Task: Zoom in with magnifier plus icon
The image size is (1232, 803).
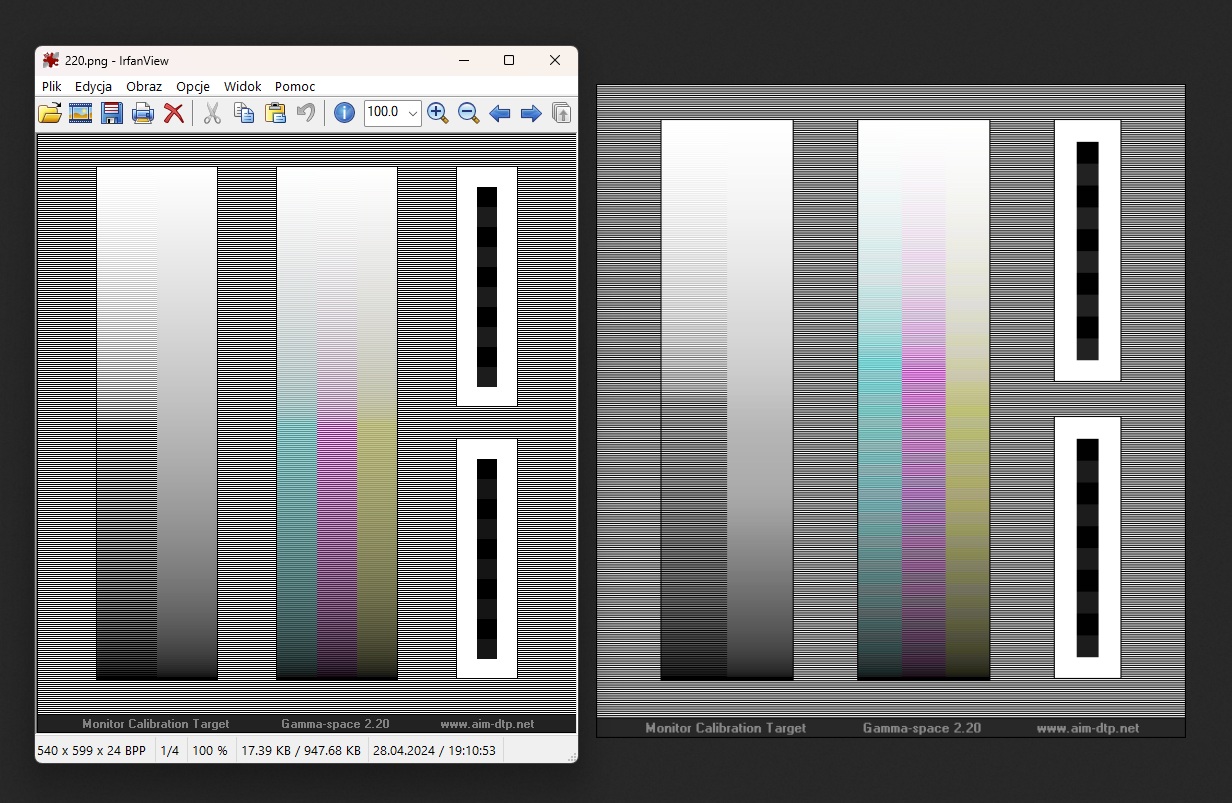Action: pos(437,113)
